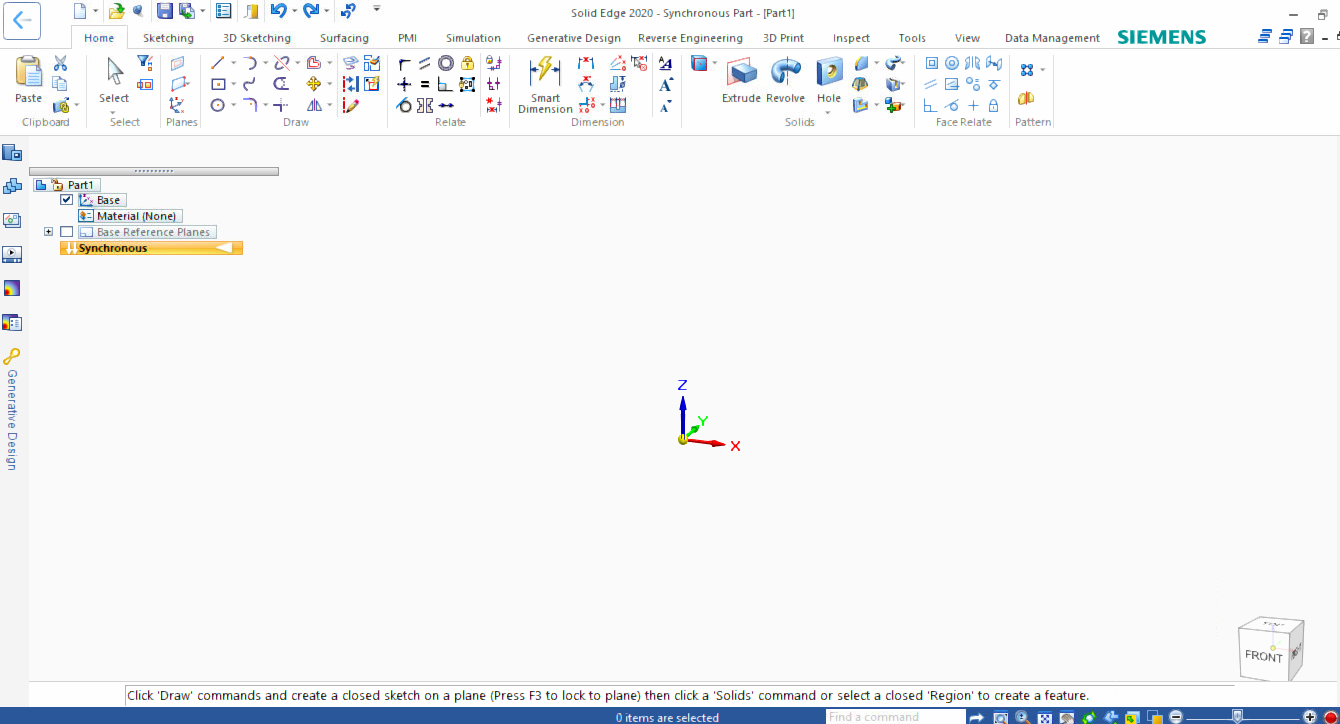Click the Smart Dimension tool
The image size is (1340, 724).
pyautogui.click(x=546, y=84)
